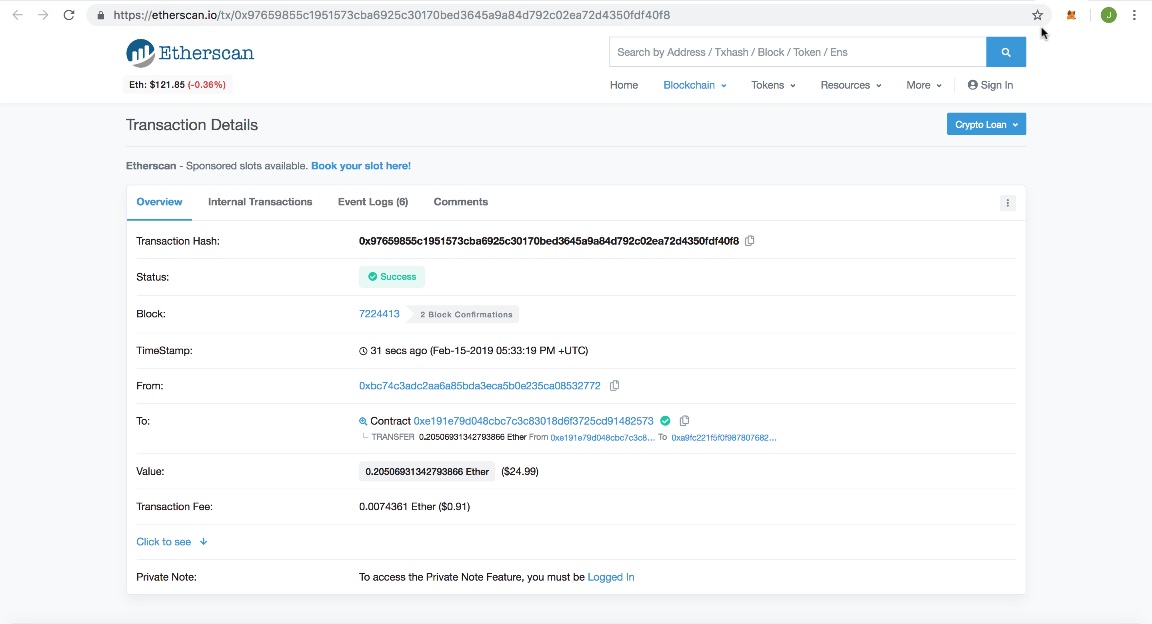Click the Success status badge
The width and height of the screenshot is (1152, 624).
click(x=392, y=277)
